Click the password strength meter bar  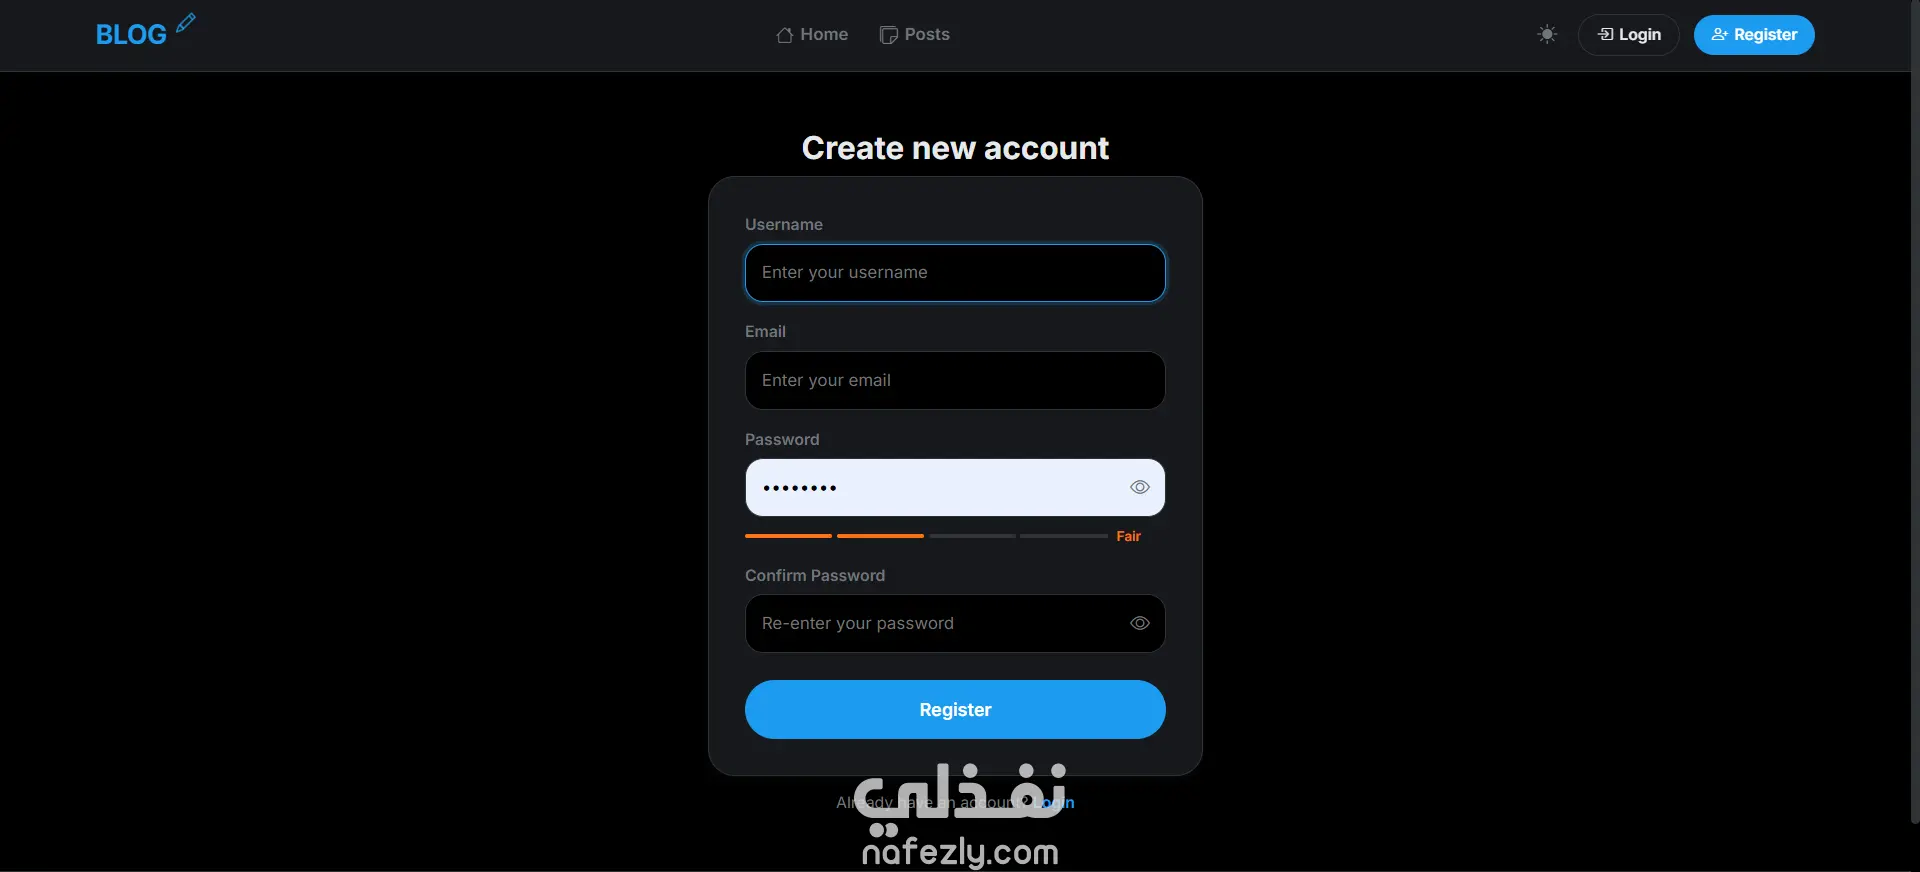tap(926, 537)
